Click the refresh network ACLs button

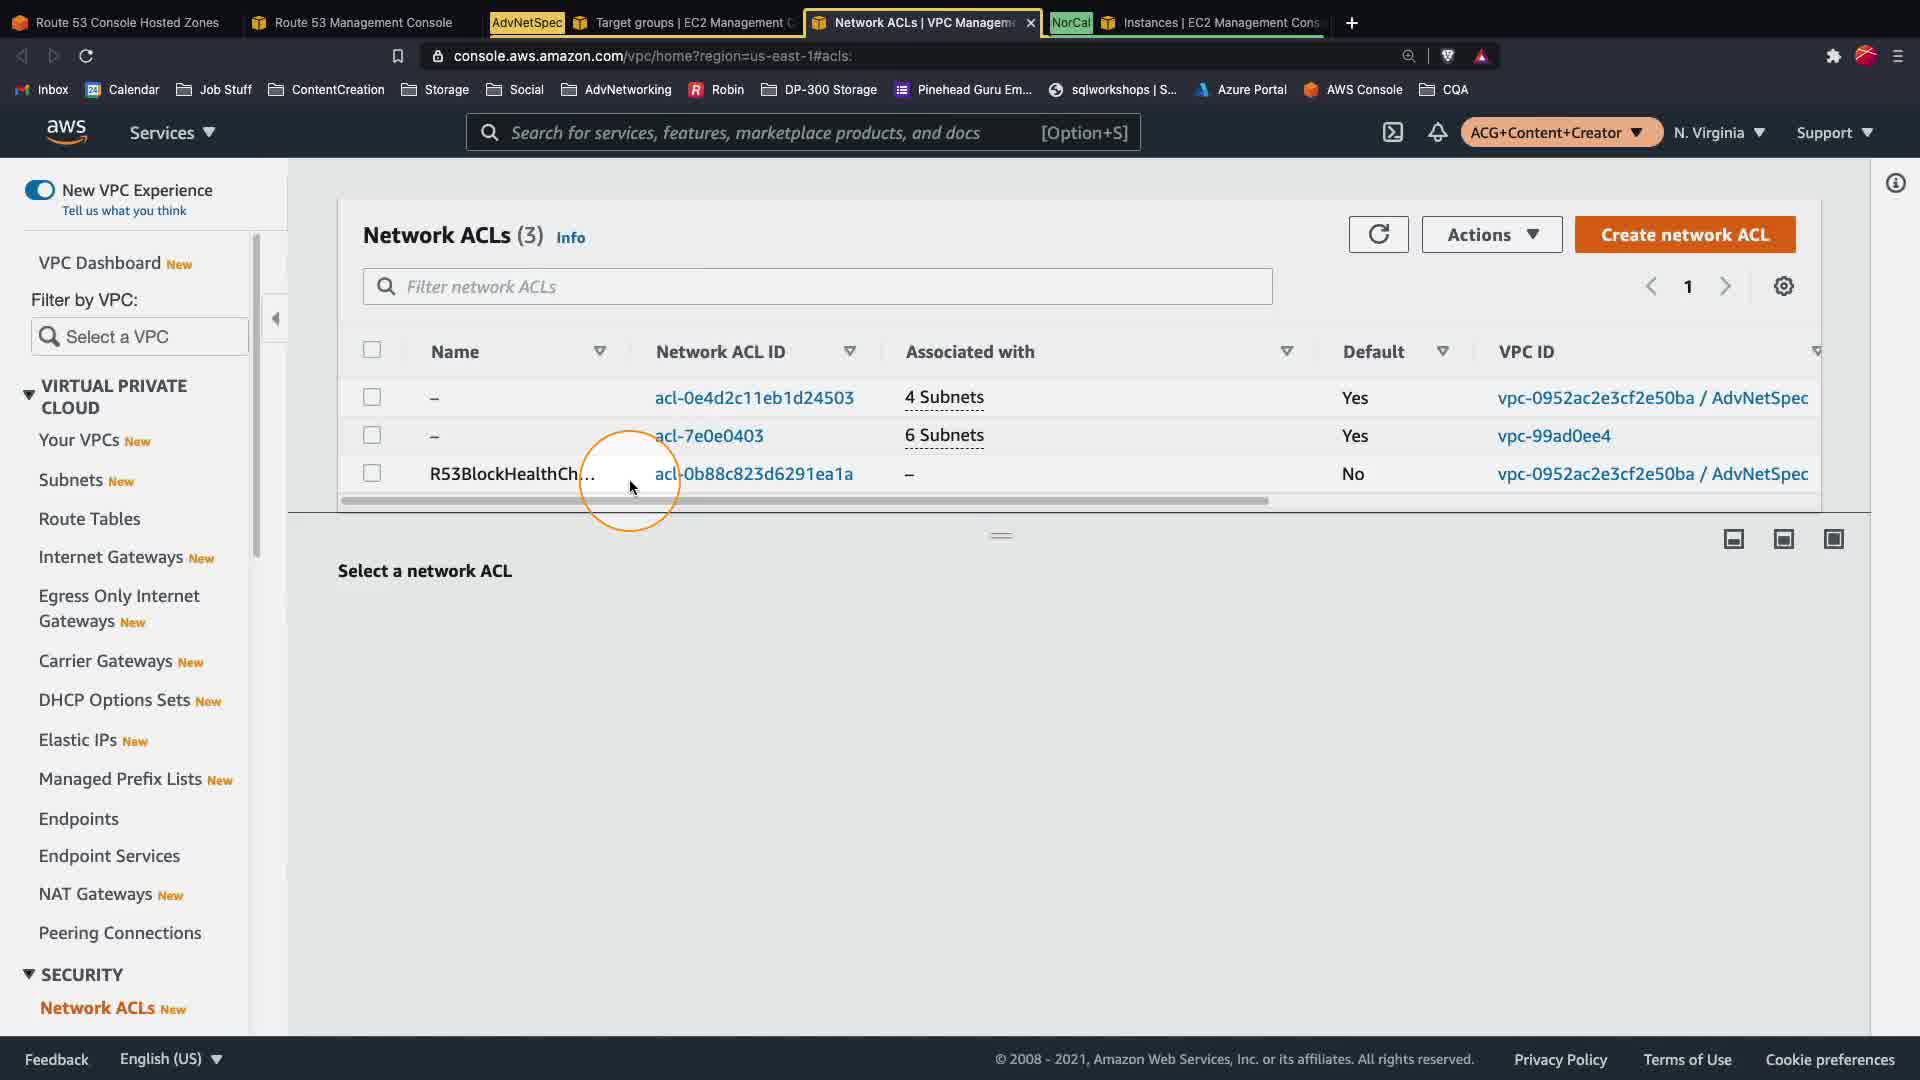1378,234
